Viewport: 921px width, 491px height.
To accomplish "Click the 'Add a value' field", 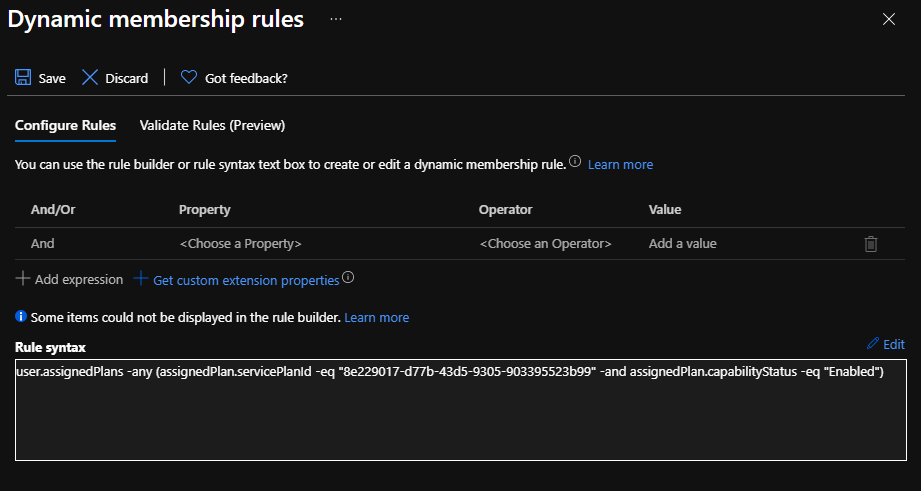I will click(x=682, y=243).
